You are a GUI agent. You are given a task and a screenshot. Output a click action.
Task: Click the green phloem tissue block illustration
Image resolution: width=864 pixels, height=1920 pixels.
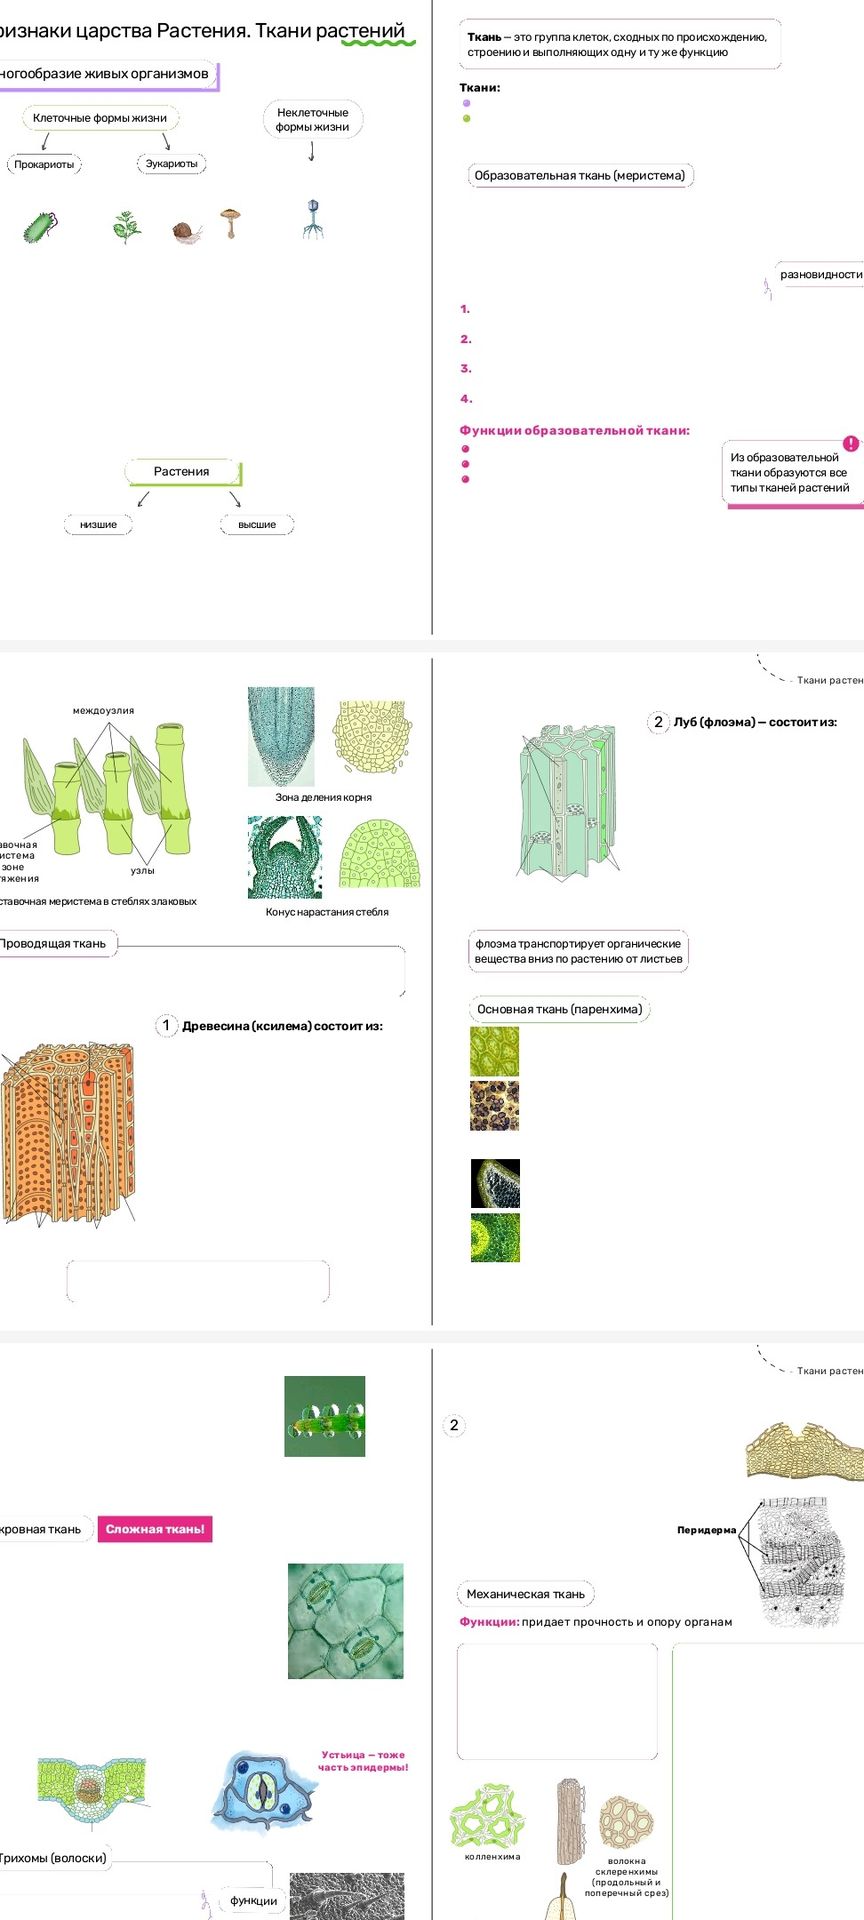[567, 802]
